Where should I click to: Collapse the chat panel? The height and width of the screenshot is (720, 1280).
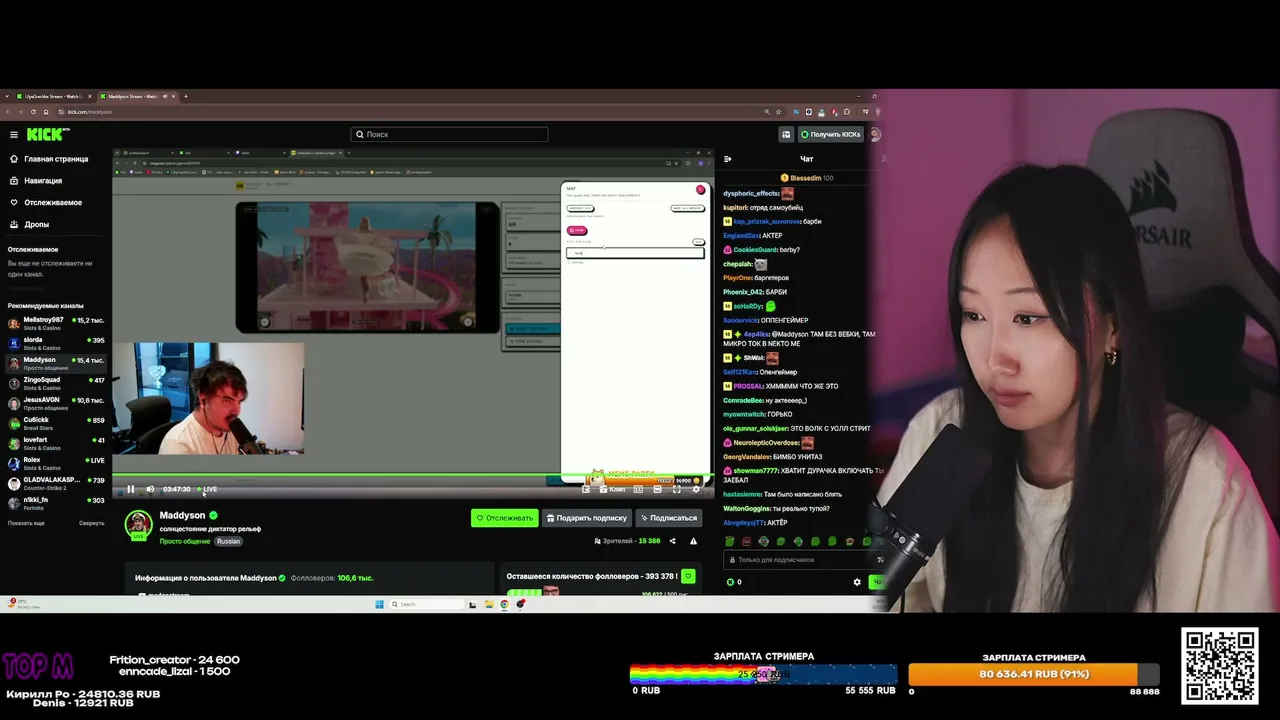click(728, 159)
